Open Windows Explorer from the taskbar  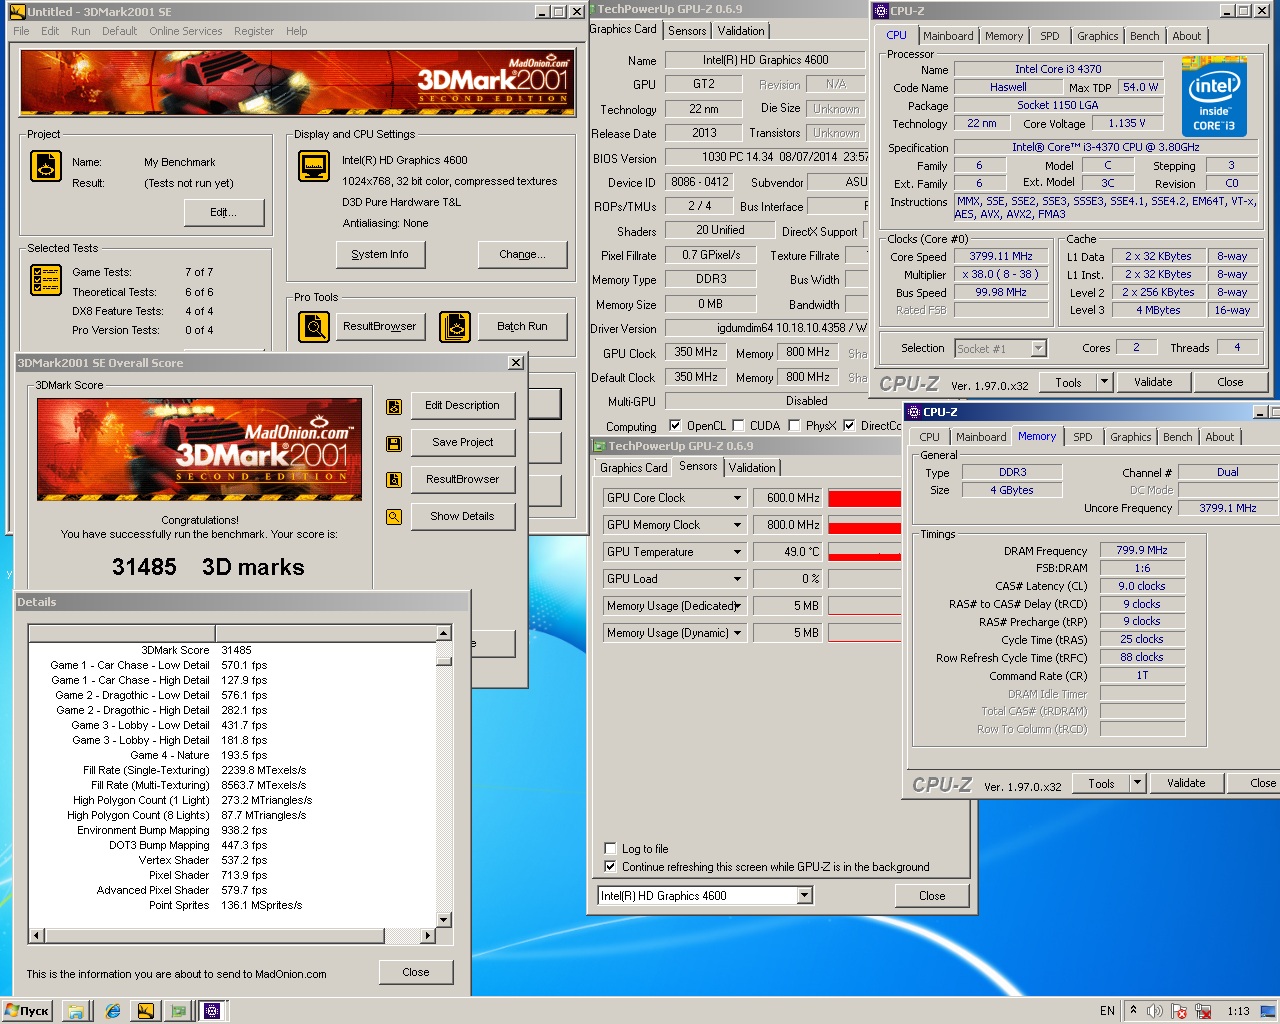click(75, 1011)
